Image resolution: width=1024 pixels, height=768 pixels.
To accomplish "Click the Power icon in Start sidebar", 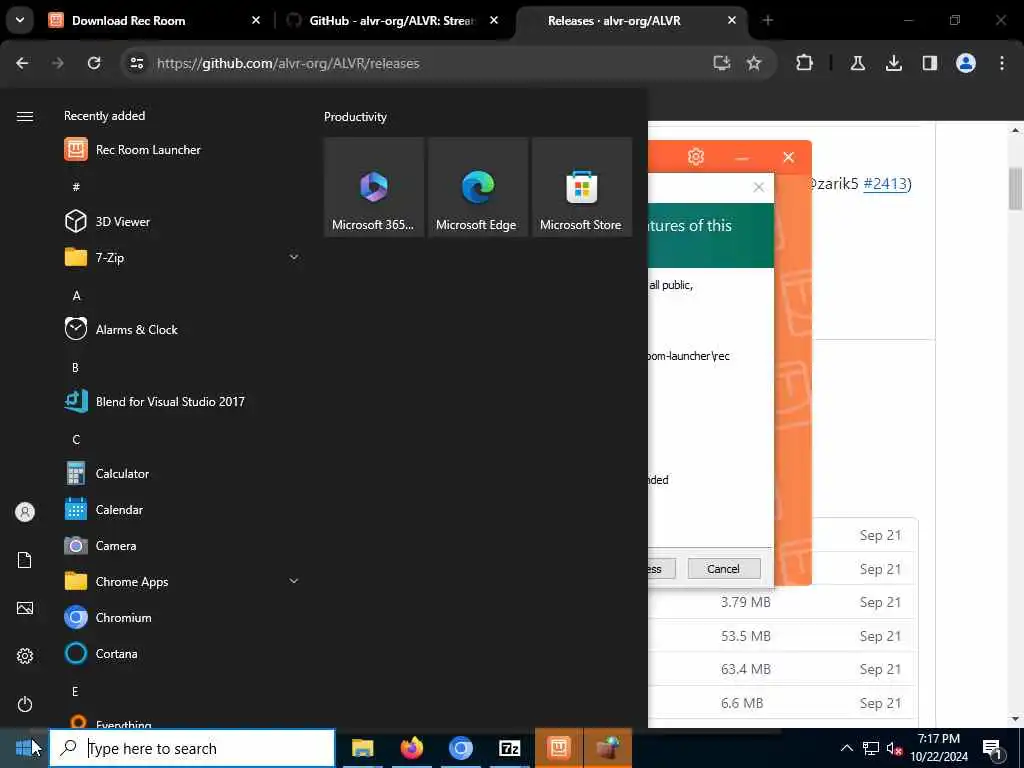I will (25, 704).
